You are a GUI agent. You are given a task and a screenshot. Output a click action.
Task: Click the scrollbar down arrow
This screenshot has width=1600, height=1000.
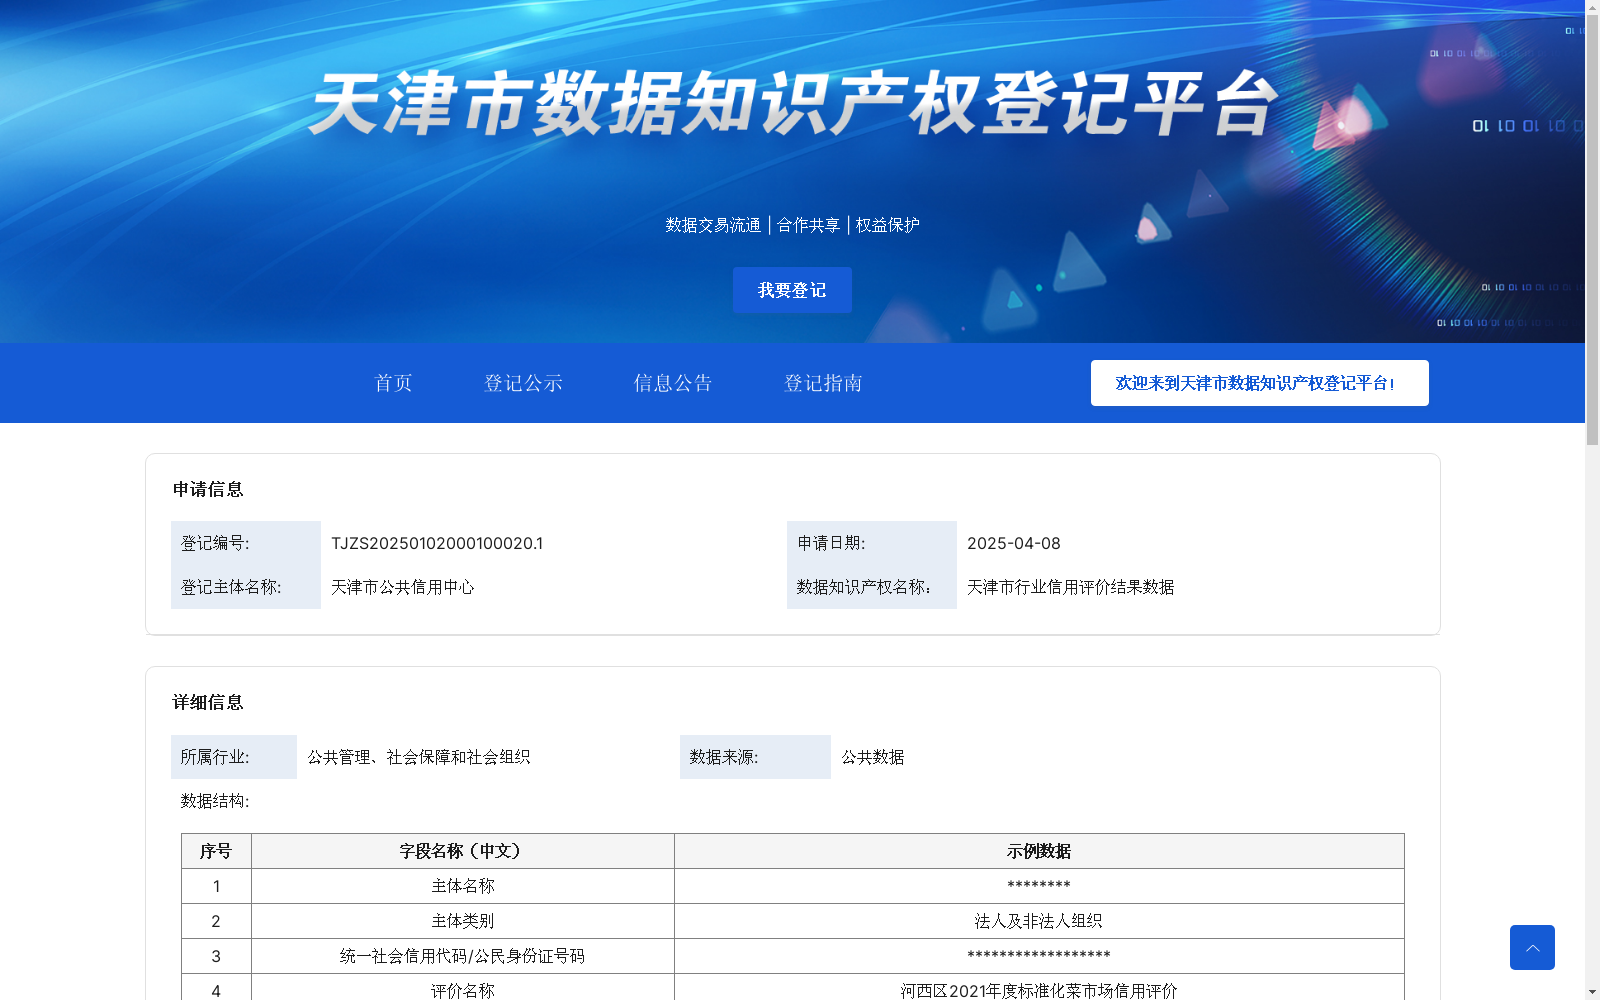1592,993
